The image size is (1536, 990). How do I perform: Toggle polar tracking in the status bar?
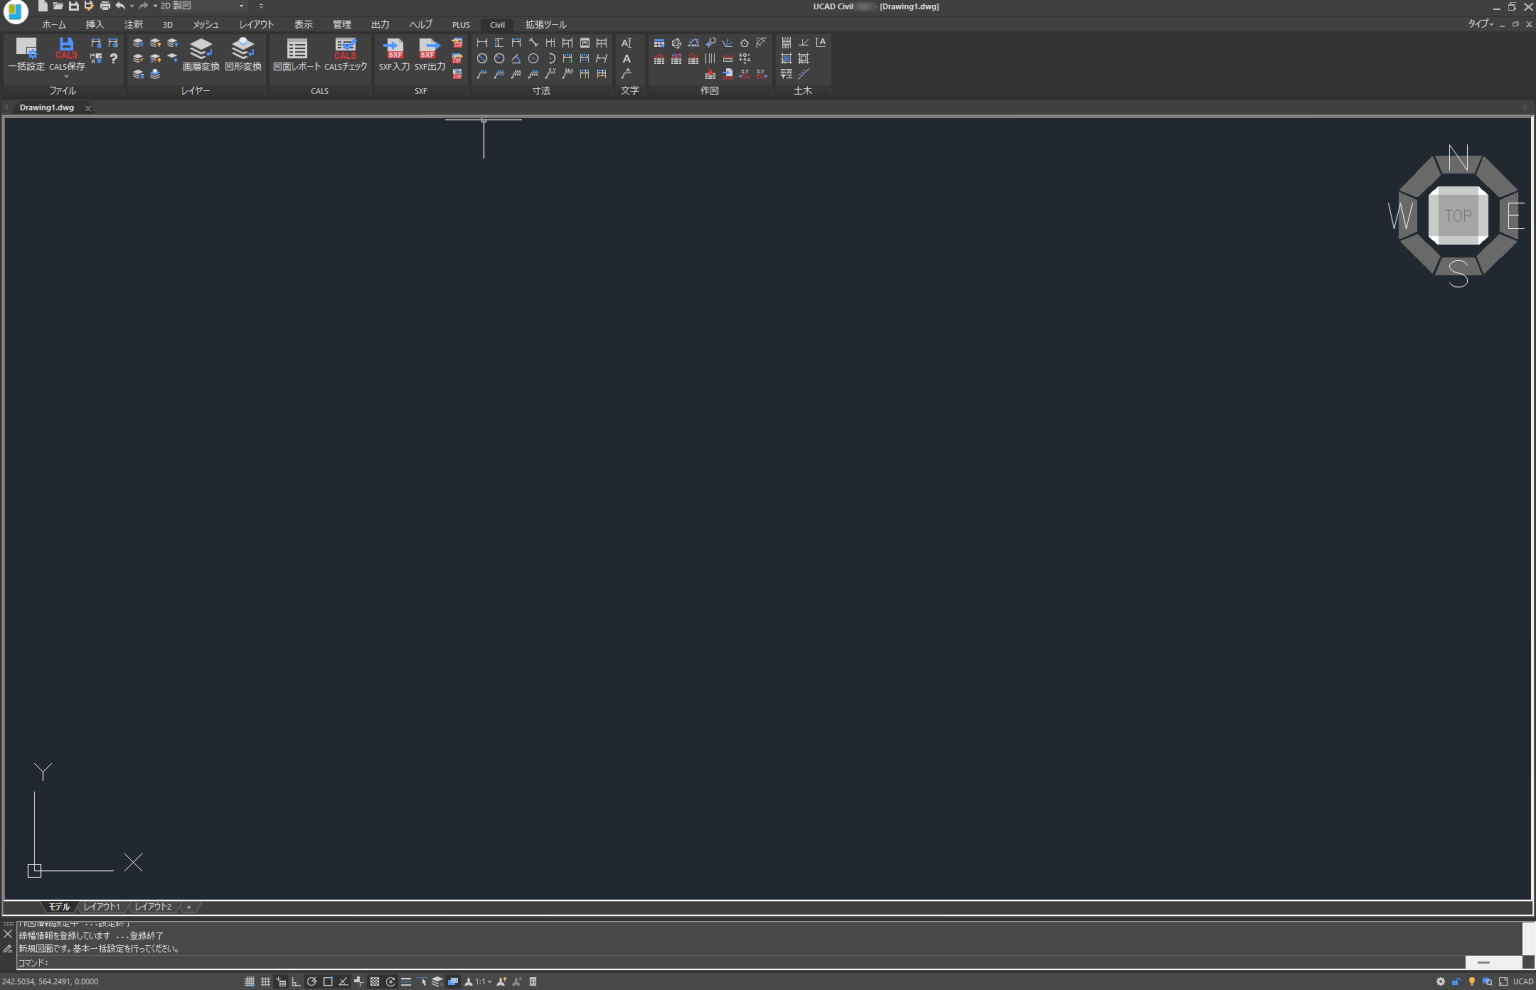coord(312,982)
